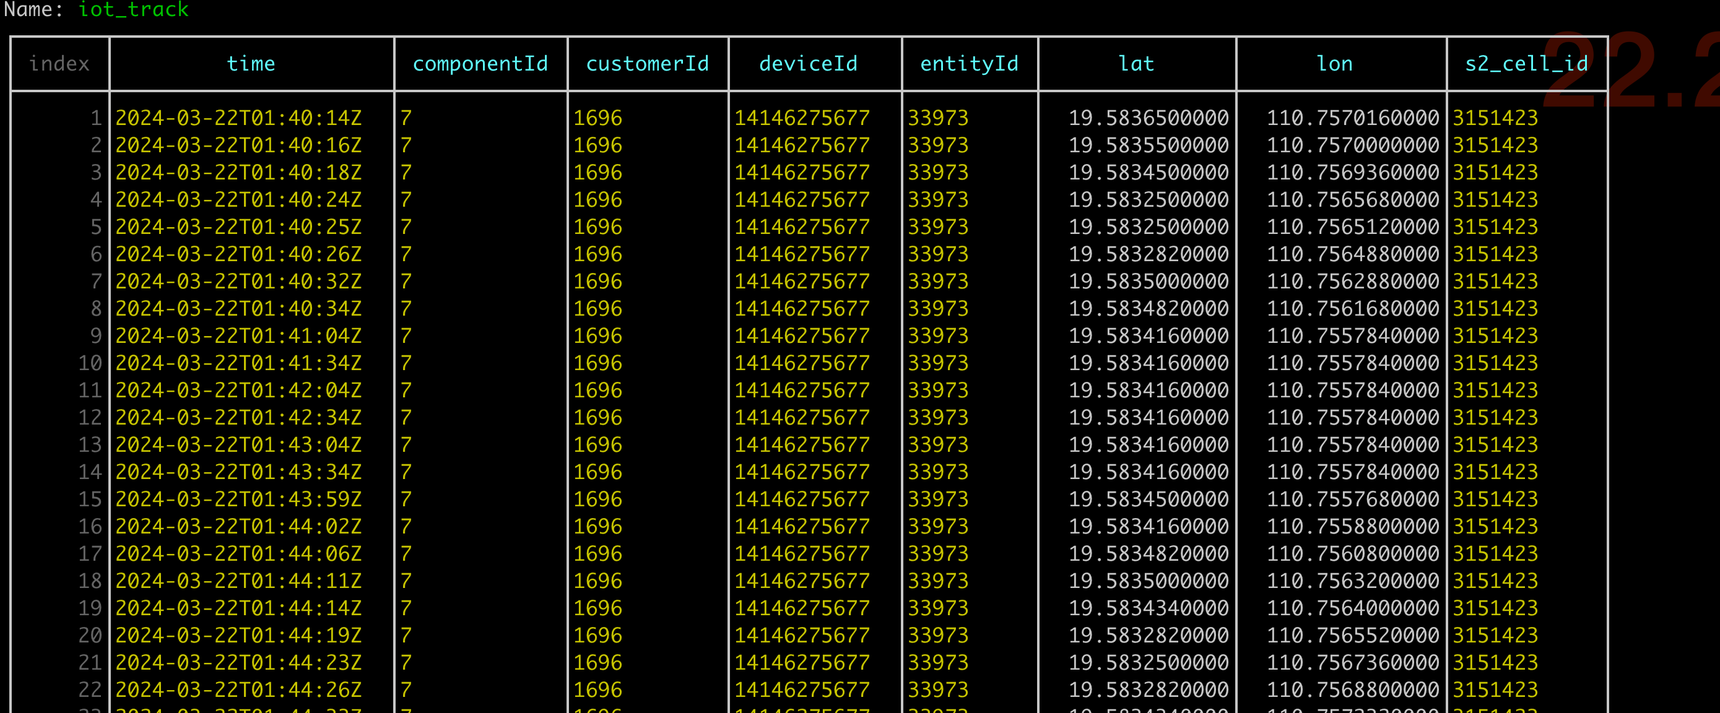The image size is (1720, 713).
Task: Click timestamp 2024-03-22T01:40:14Z
Action: pos(239,118)
